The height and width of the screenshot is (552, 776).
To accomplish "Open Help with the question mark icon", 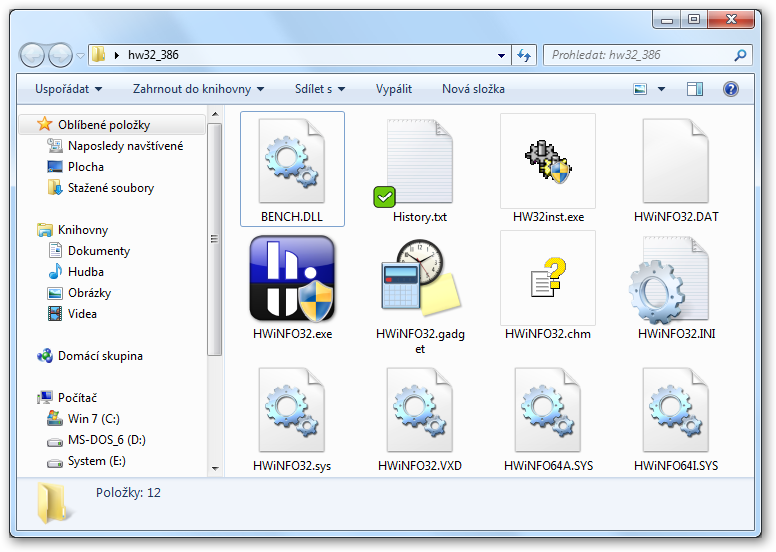I will (x=730, y=89).
